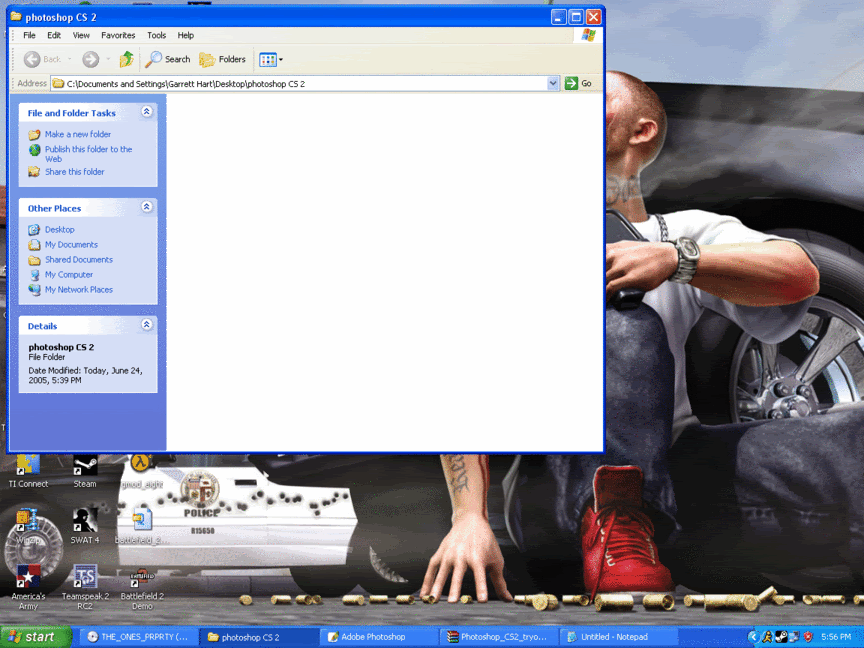The height and width of the screenshot is (648, 864).
Task: Click Publish this folder to the Web
Action: coord(89,154)
